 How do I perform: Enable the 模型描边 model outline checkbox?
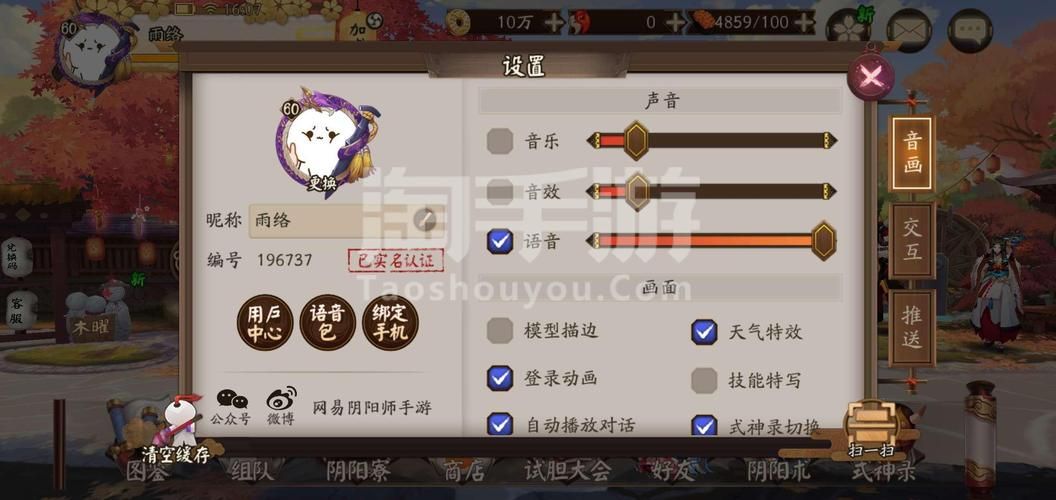point(500,331)
